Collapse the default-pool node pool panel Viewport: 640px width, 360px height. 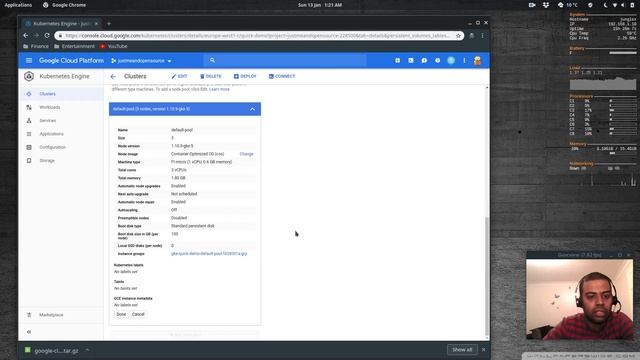click(252, 109)
